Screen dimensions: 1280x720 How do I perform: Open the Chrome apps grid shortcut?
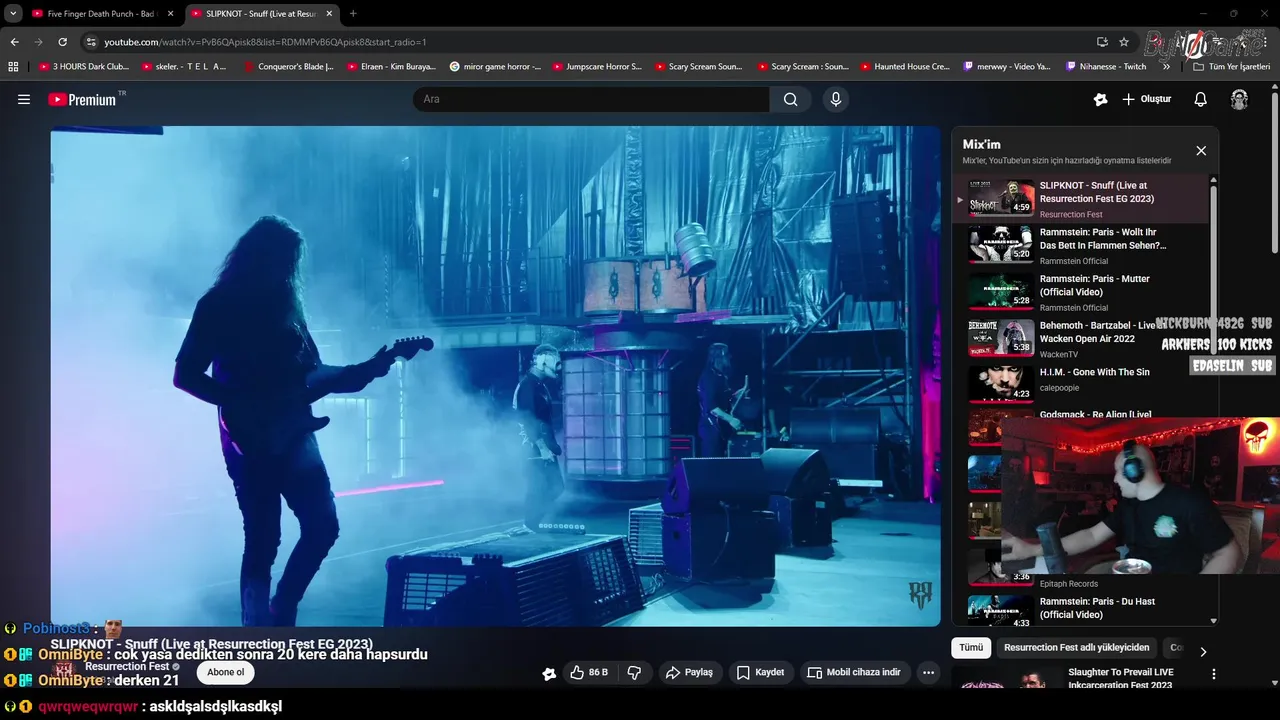13,67
